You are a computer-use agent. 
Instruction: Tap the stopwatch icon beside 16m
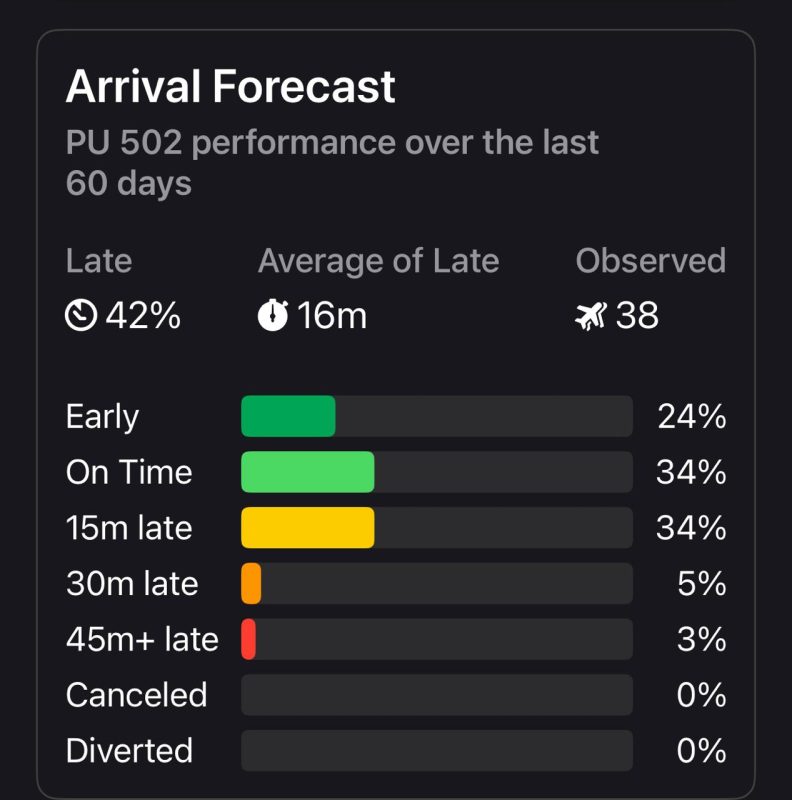[x=273, y=315]
